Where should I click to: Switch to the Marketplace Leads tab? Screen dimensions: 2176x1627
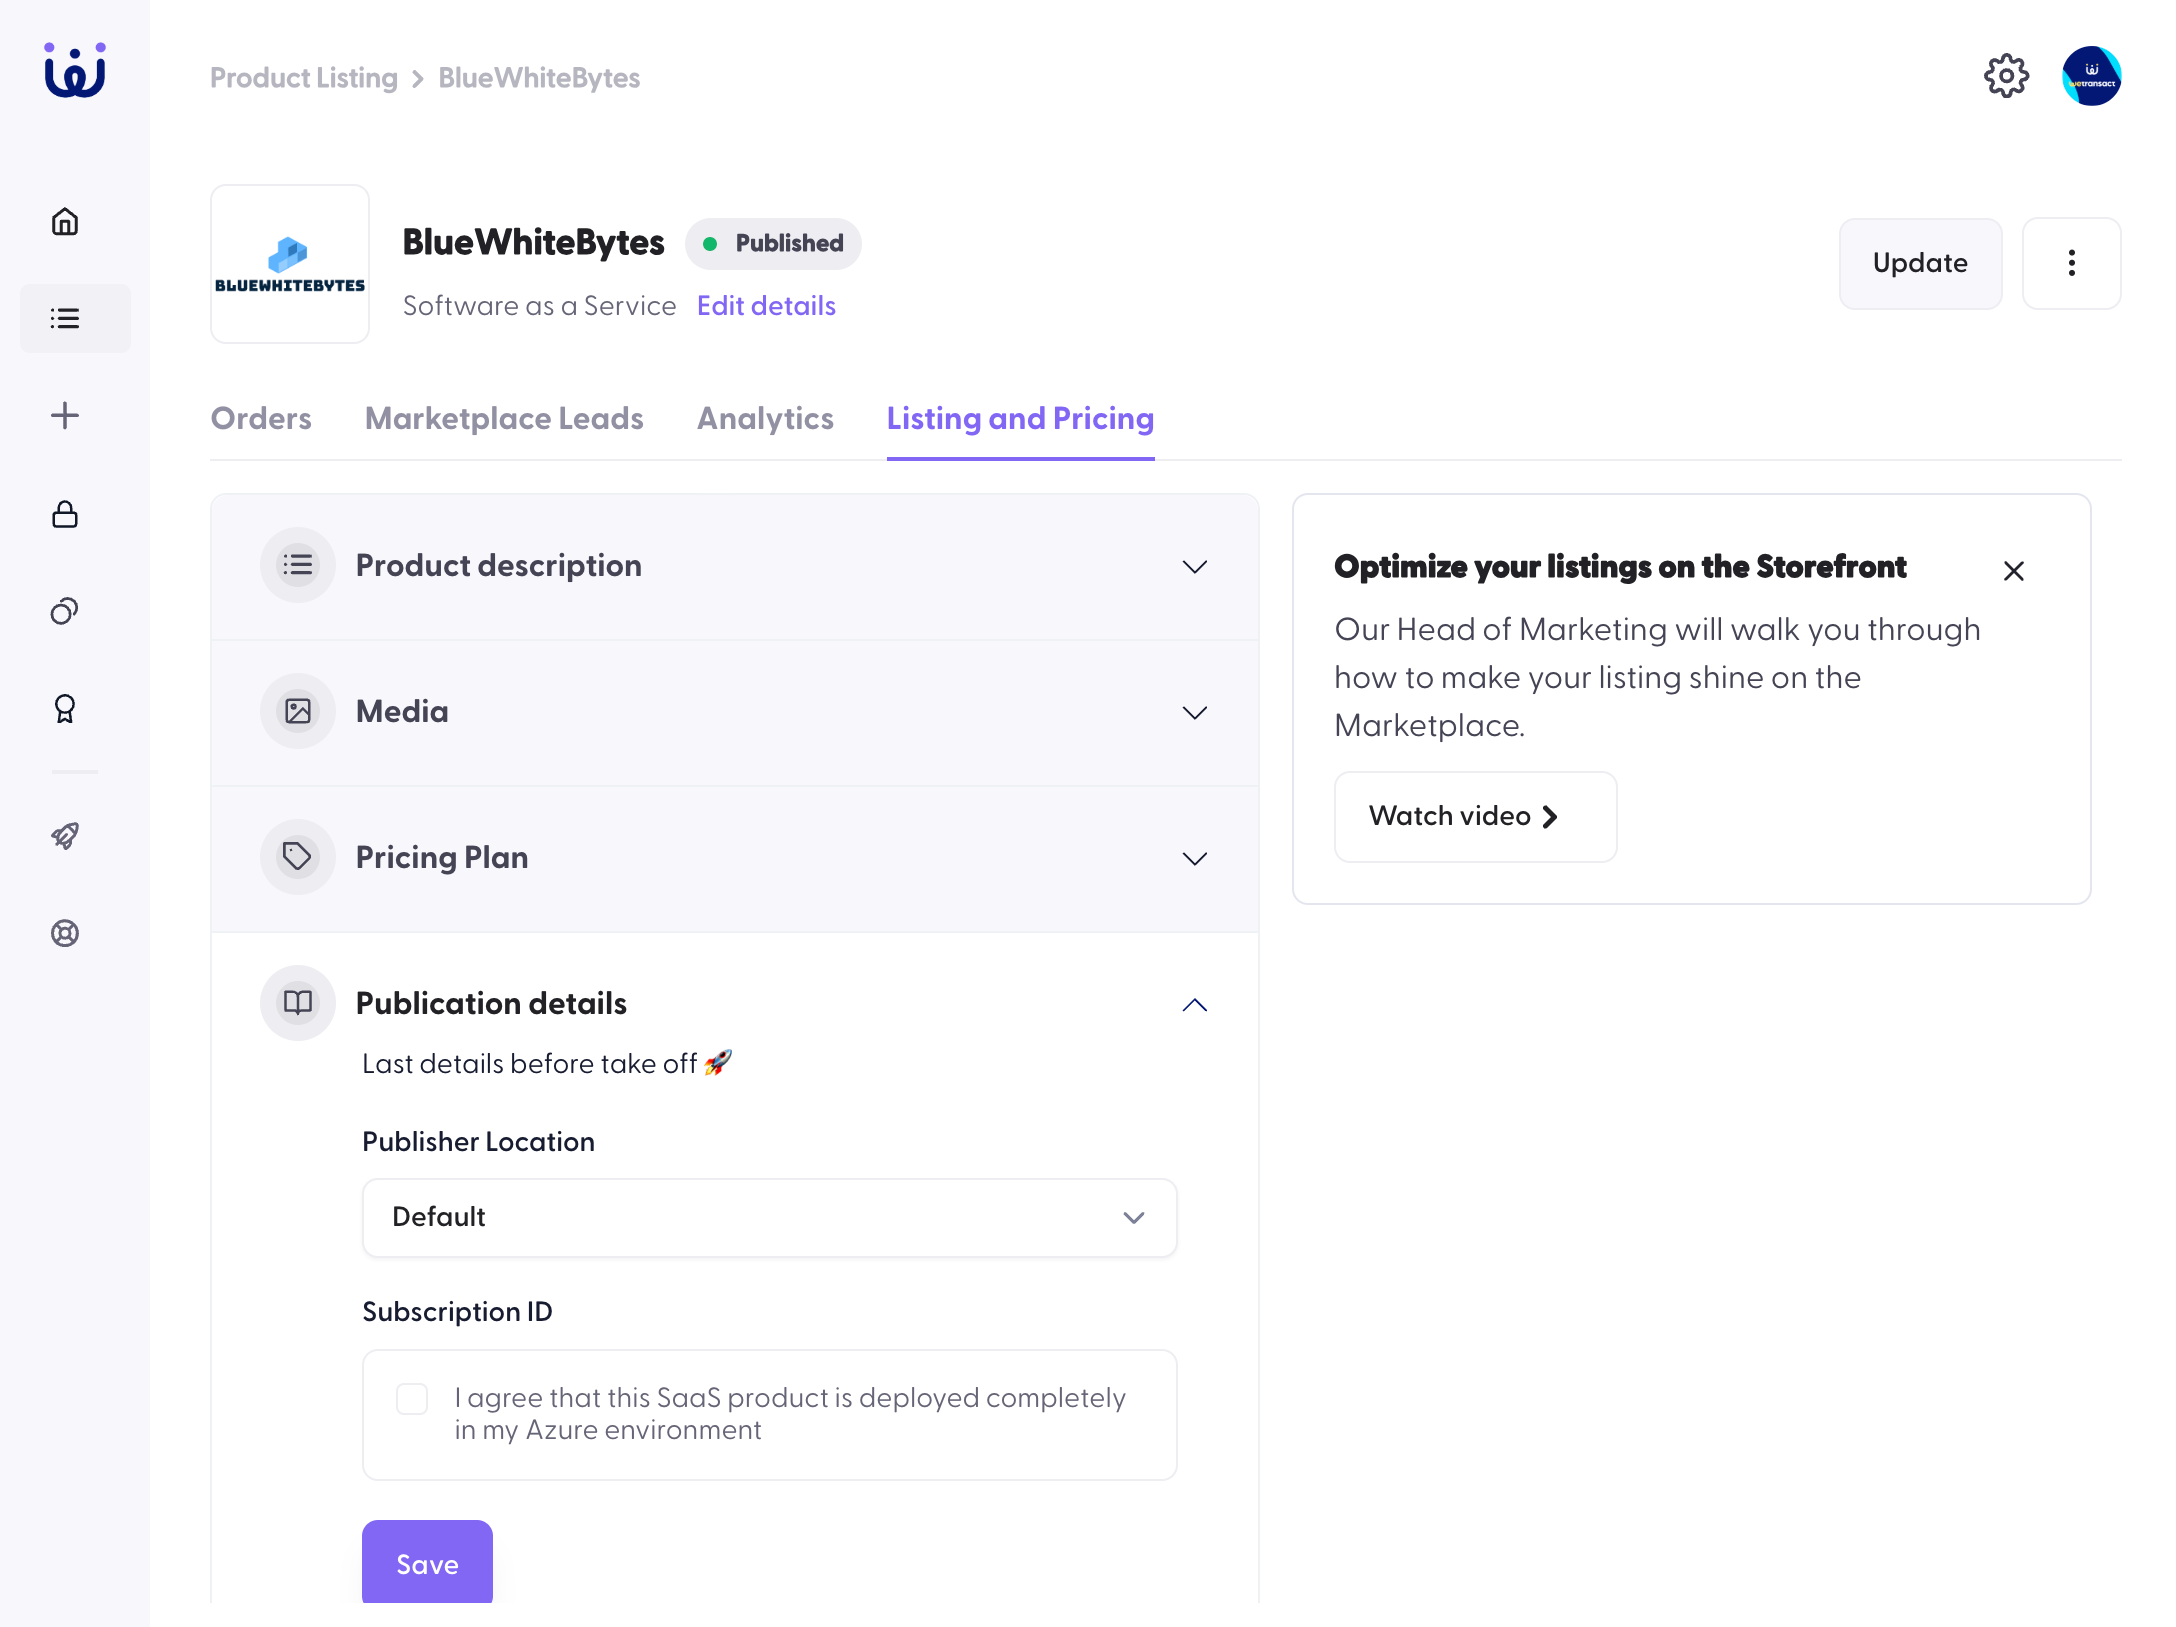[504, 418]
